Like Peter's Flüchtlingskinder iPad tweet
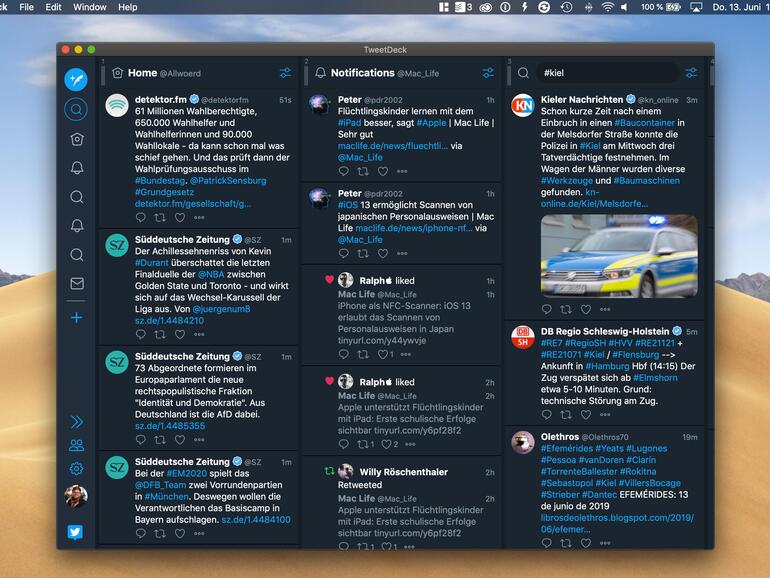The image size is (770, 578). point(383,171)
